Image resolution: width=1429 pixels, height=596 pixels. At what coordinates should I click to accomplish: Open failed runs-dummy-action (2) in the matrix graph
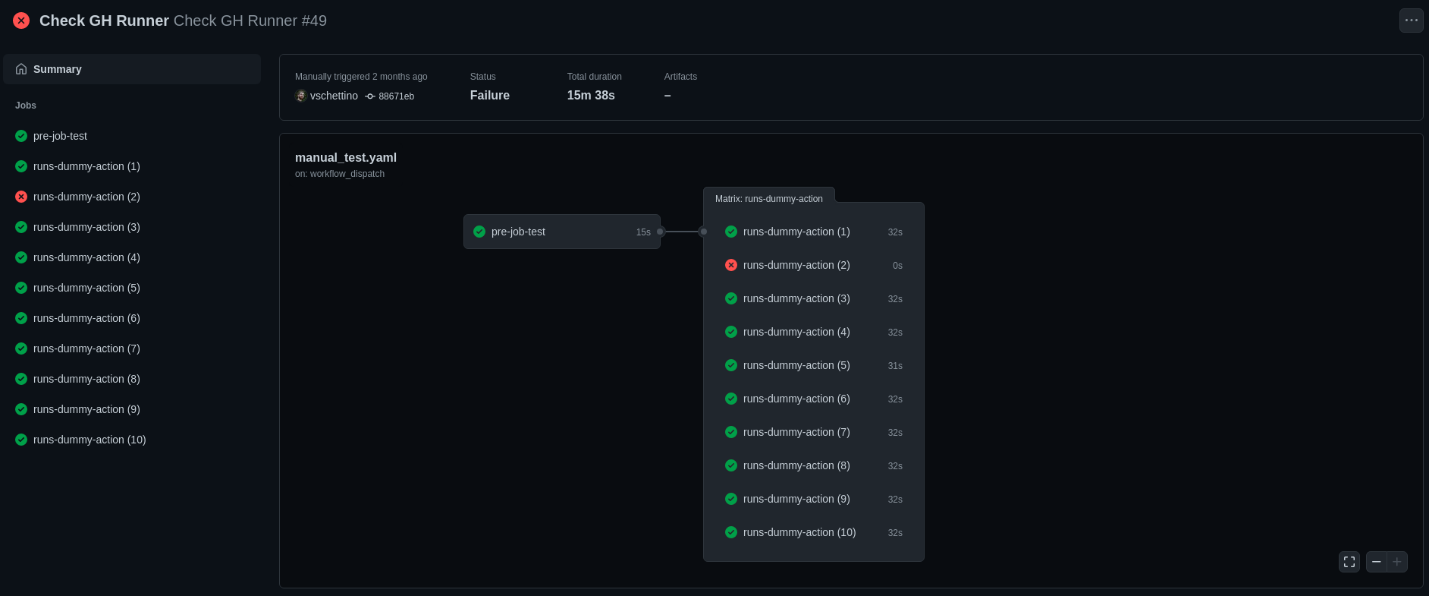813,265
